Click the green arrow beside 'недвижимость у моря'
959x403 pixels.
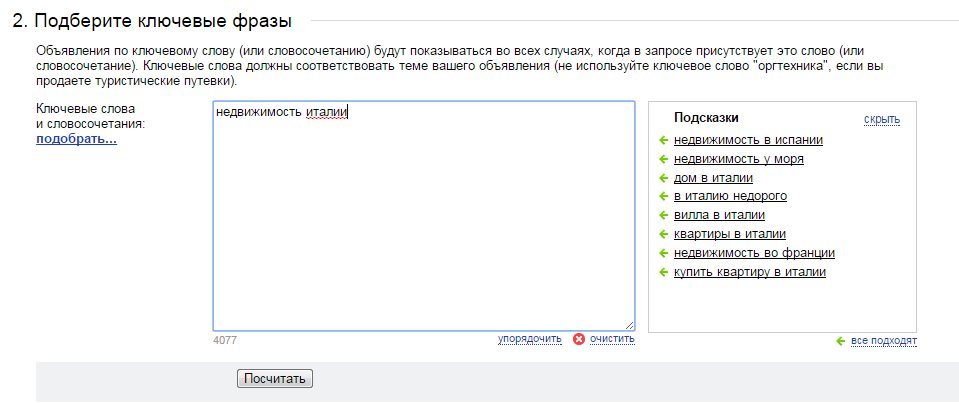[x=663, y=159]
